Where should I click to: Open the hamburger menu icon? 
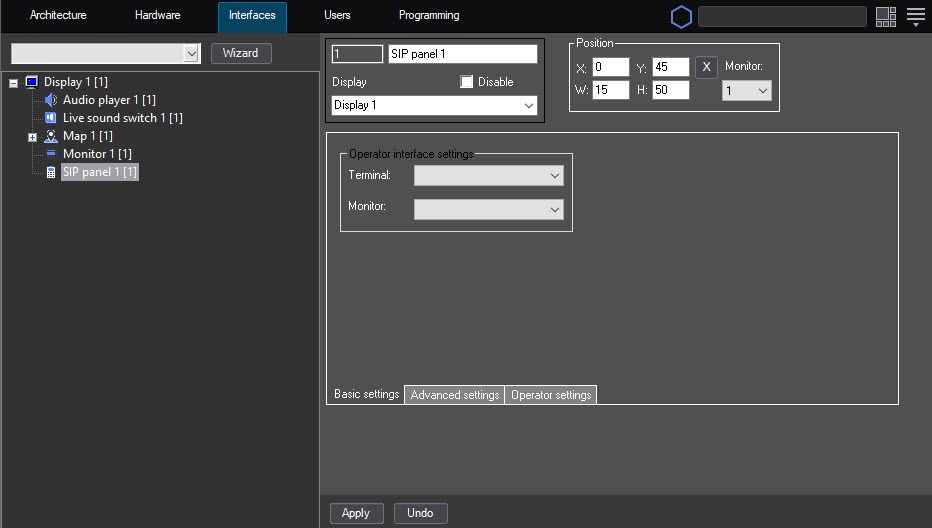(916, 16)
